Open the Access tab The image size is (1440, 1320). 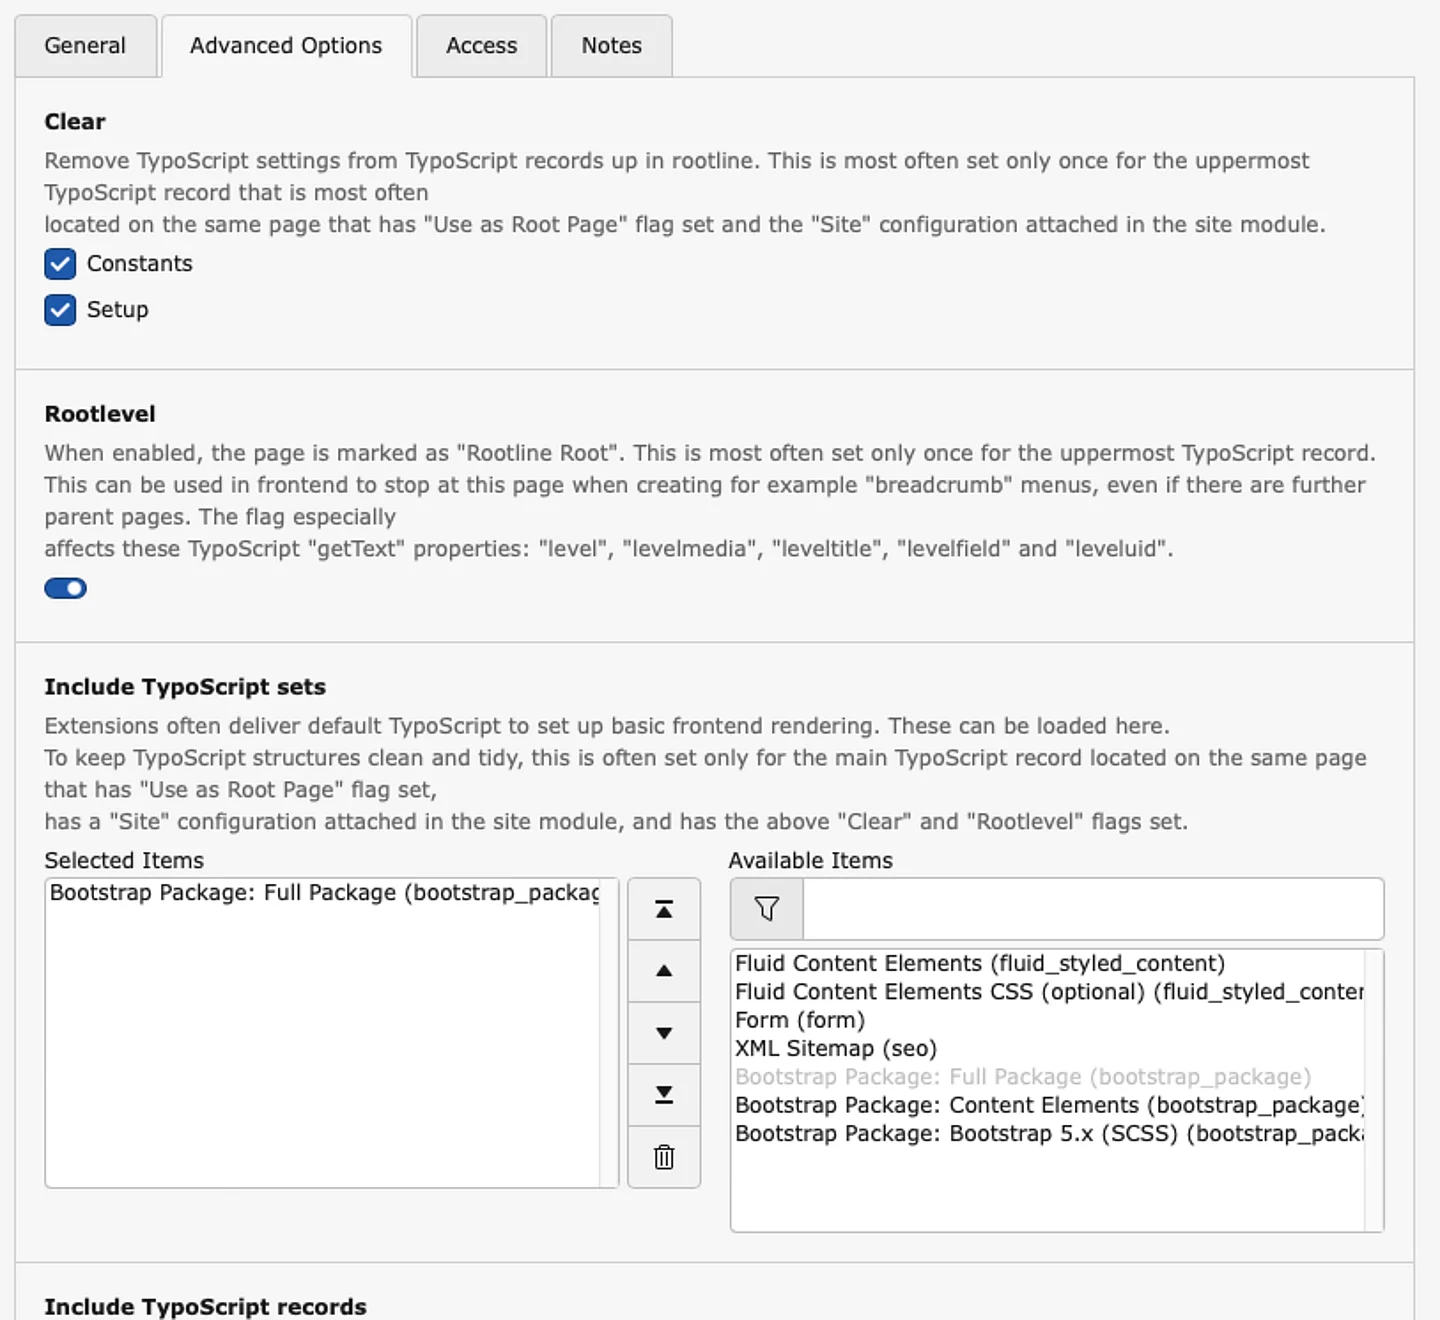click(481, 46)
